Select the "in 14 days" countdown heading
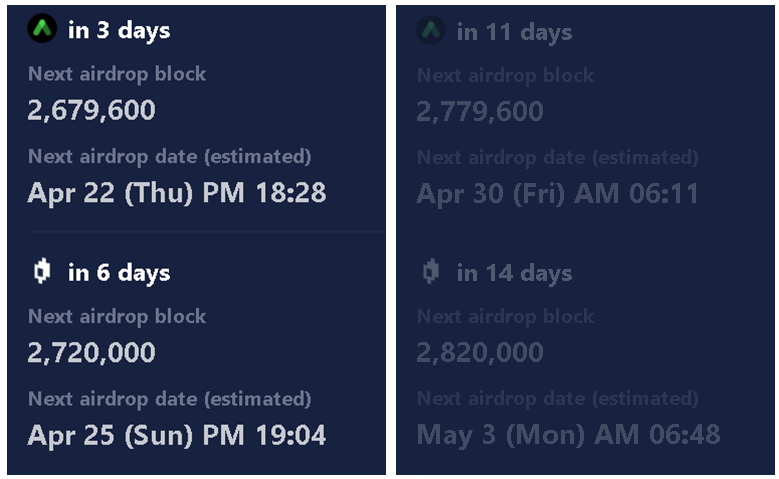The height and width of the screenshot is (479, 779). tap(514, 273)
